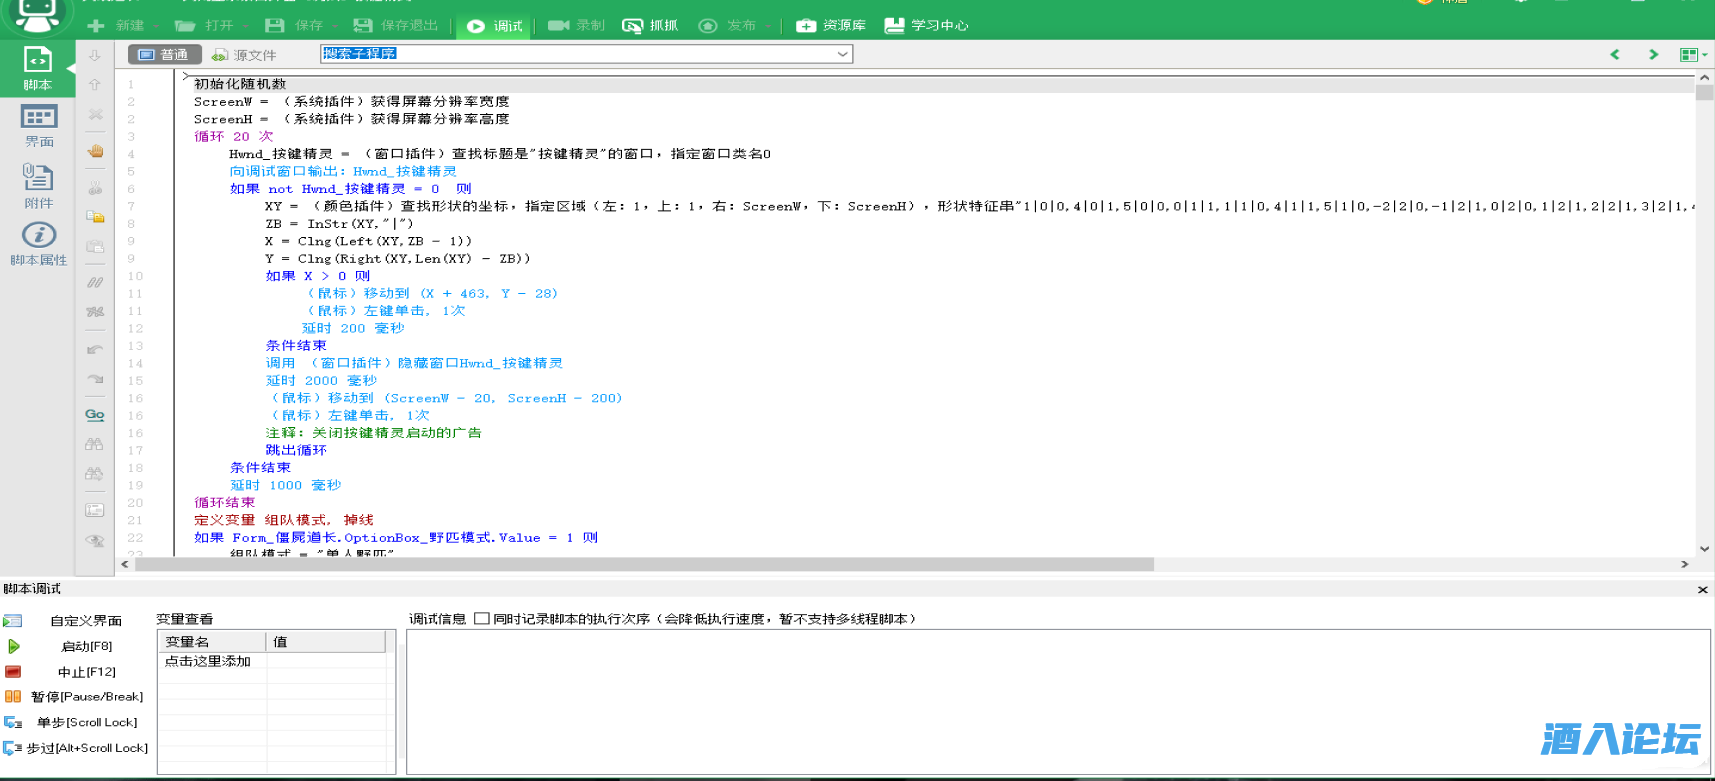
Task: Click 点击这里添加 to add a variable
Action: [x=208, y=661]
